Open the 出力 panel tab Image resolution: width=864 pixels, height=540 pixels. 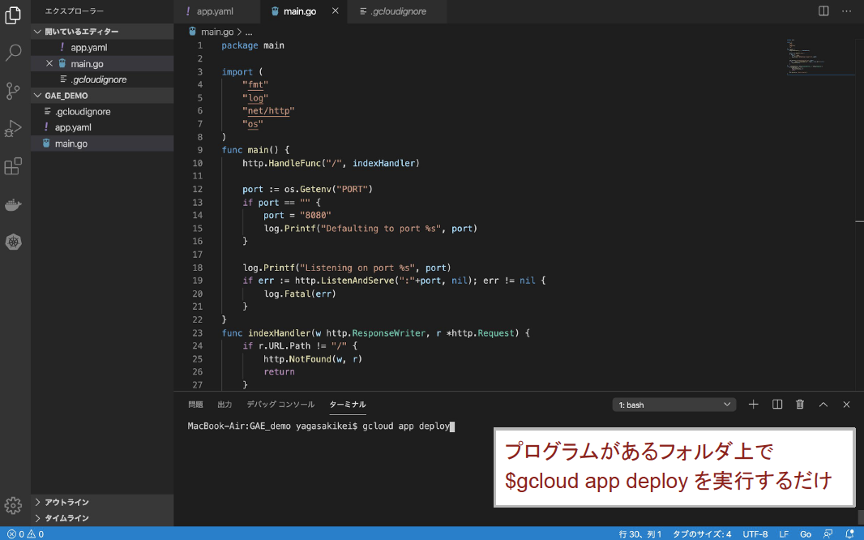pos(224,404)
